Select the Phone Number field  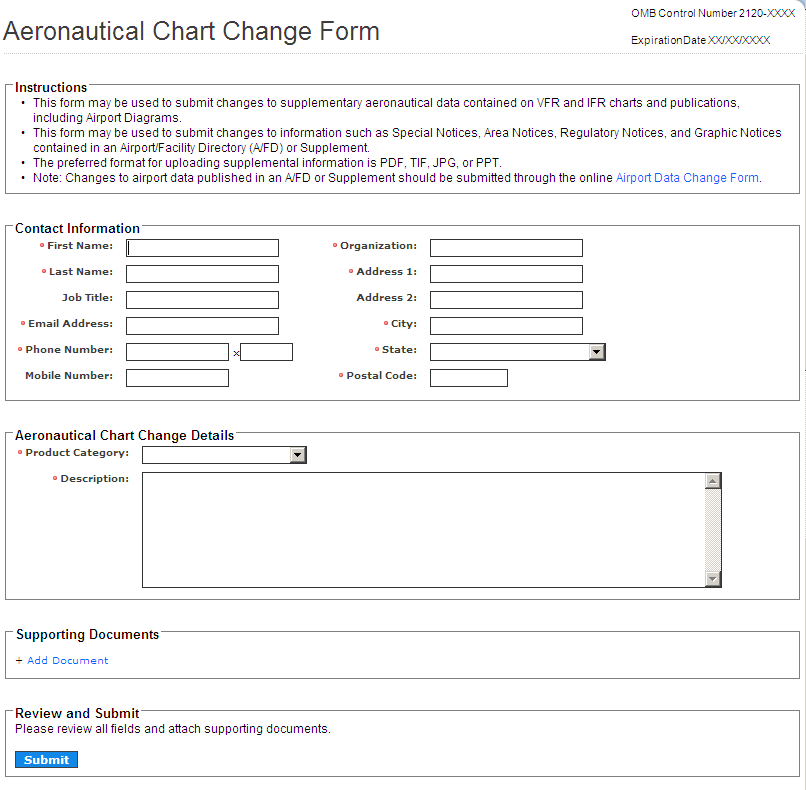pos(177,352)
